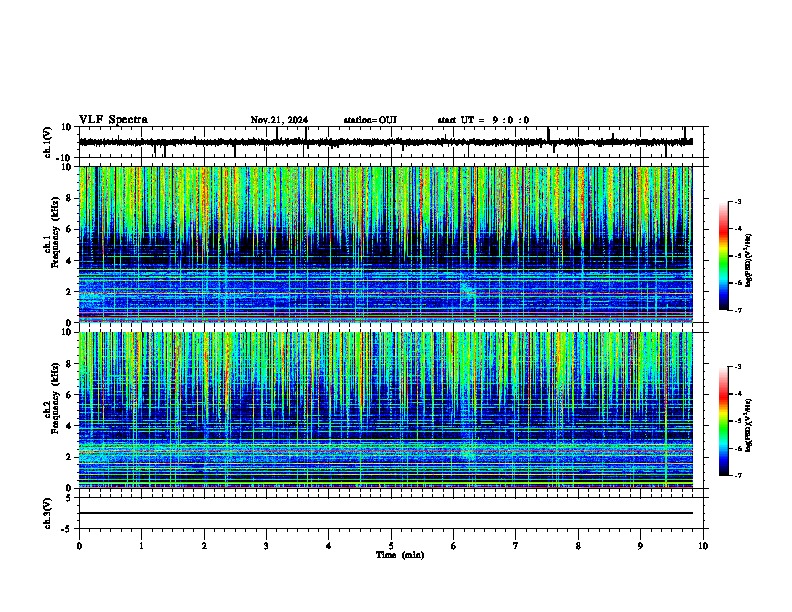Screen dimensions: 792x612
Task: Click the 'Time (min)' axis title
Action: 400,555
